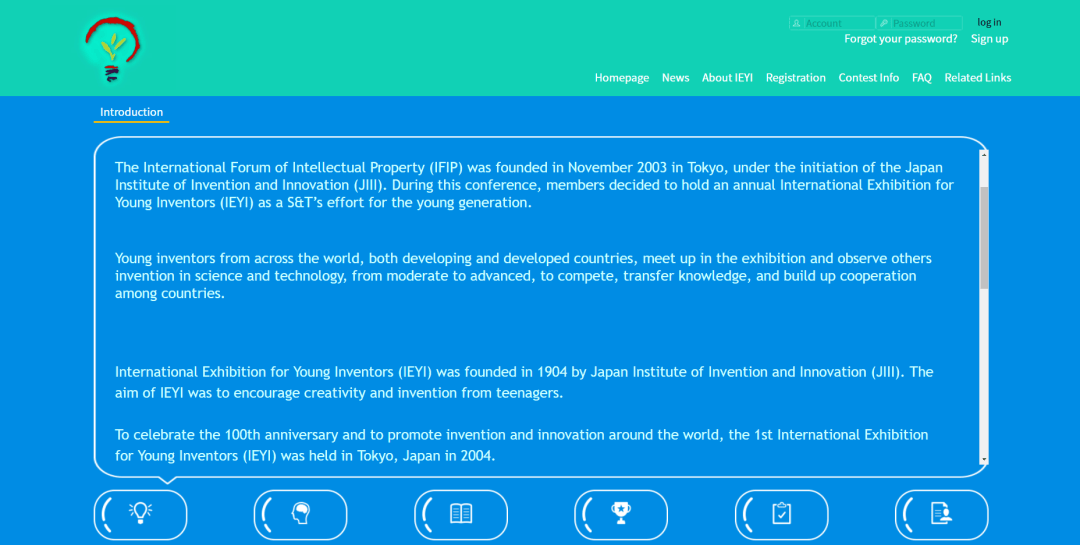This screenshot has width=1080, height=545.
Task: Click the scrollbar down arrow in text panel
Action: (x=984, y=459)
